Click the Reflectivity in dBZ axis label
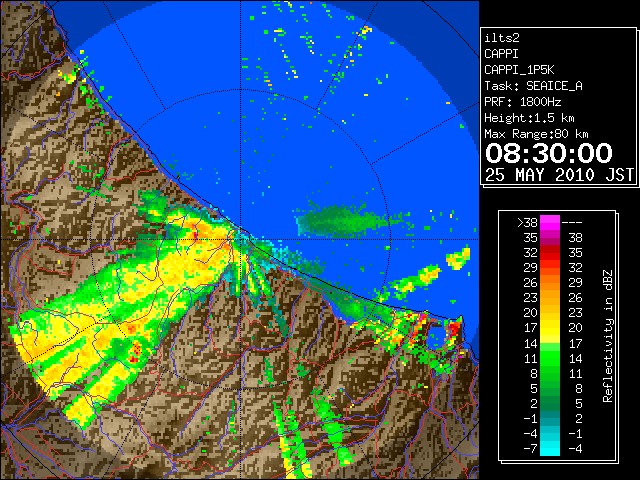 [x=608, y=336]
